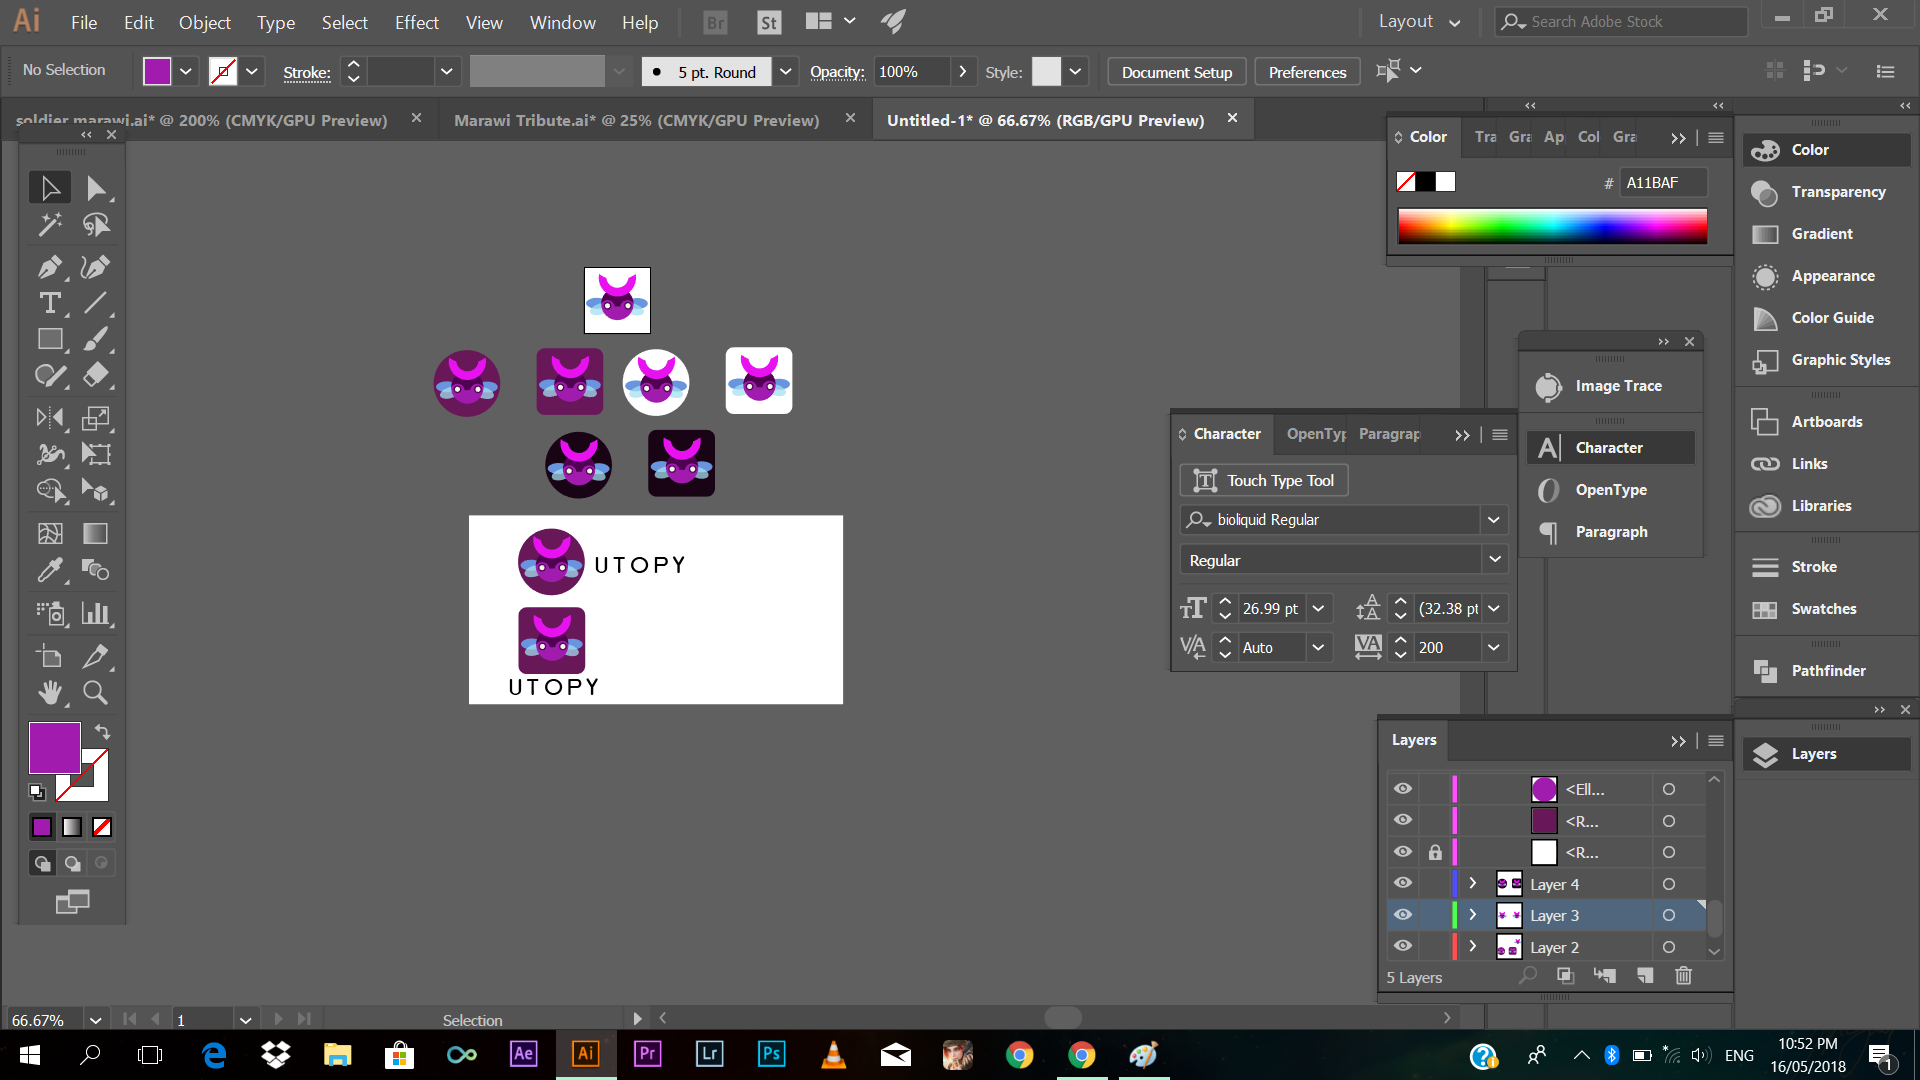
Task: Open font size dropdown 26.99 pt
Action: (1319, 609)
